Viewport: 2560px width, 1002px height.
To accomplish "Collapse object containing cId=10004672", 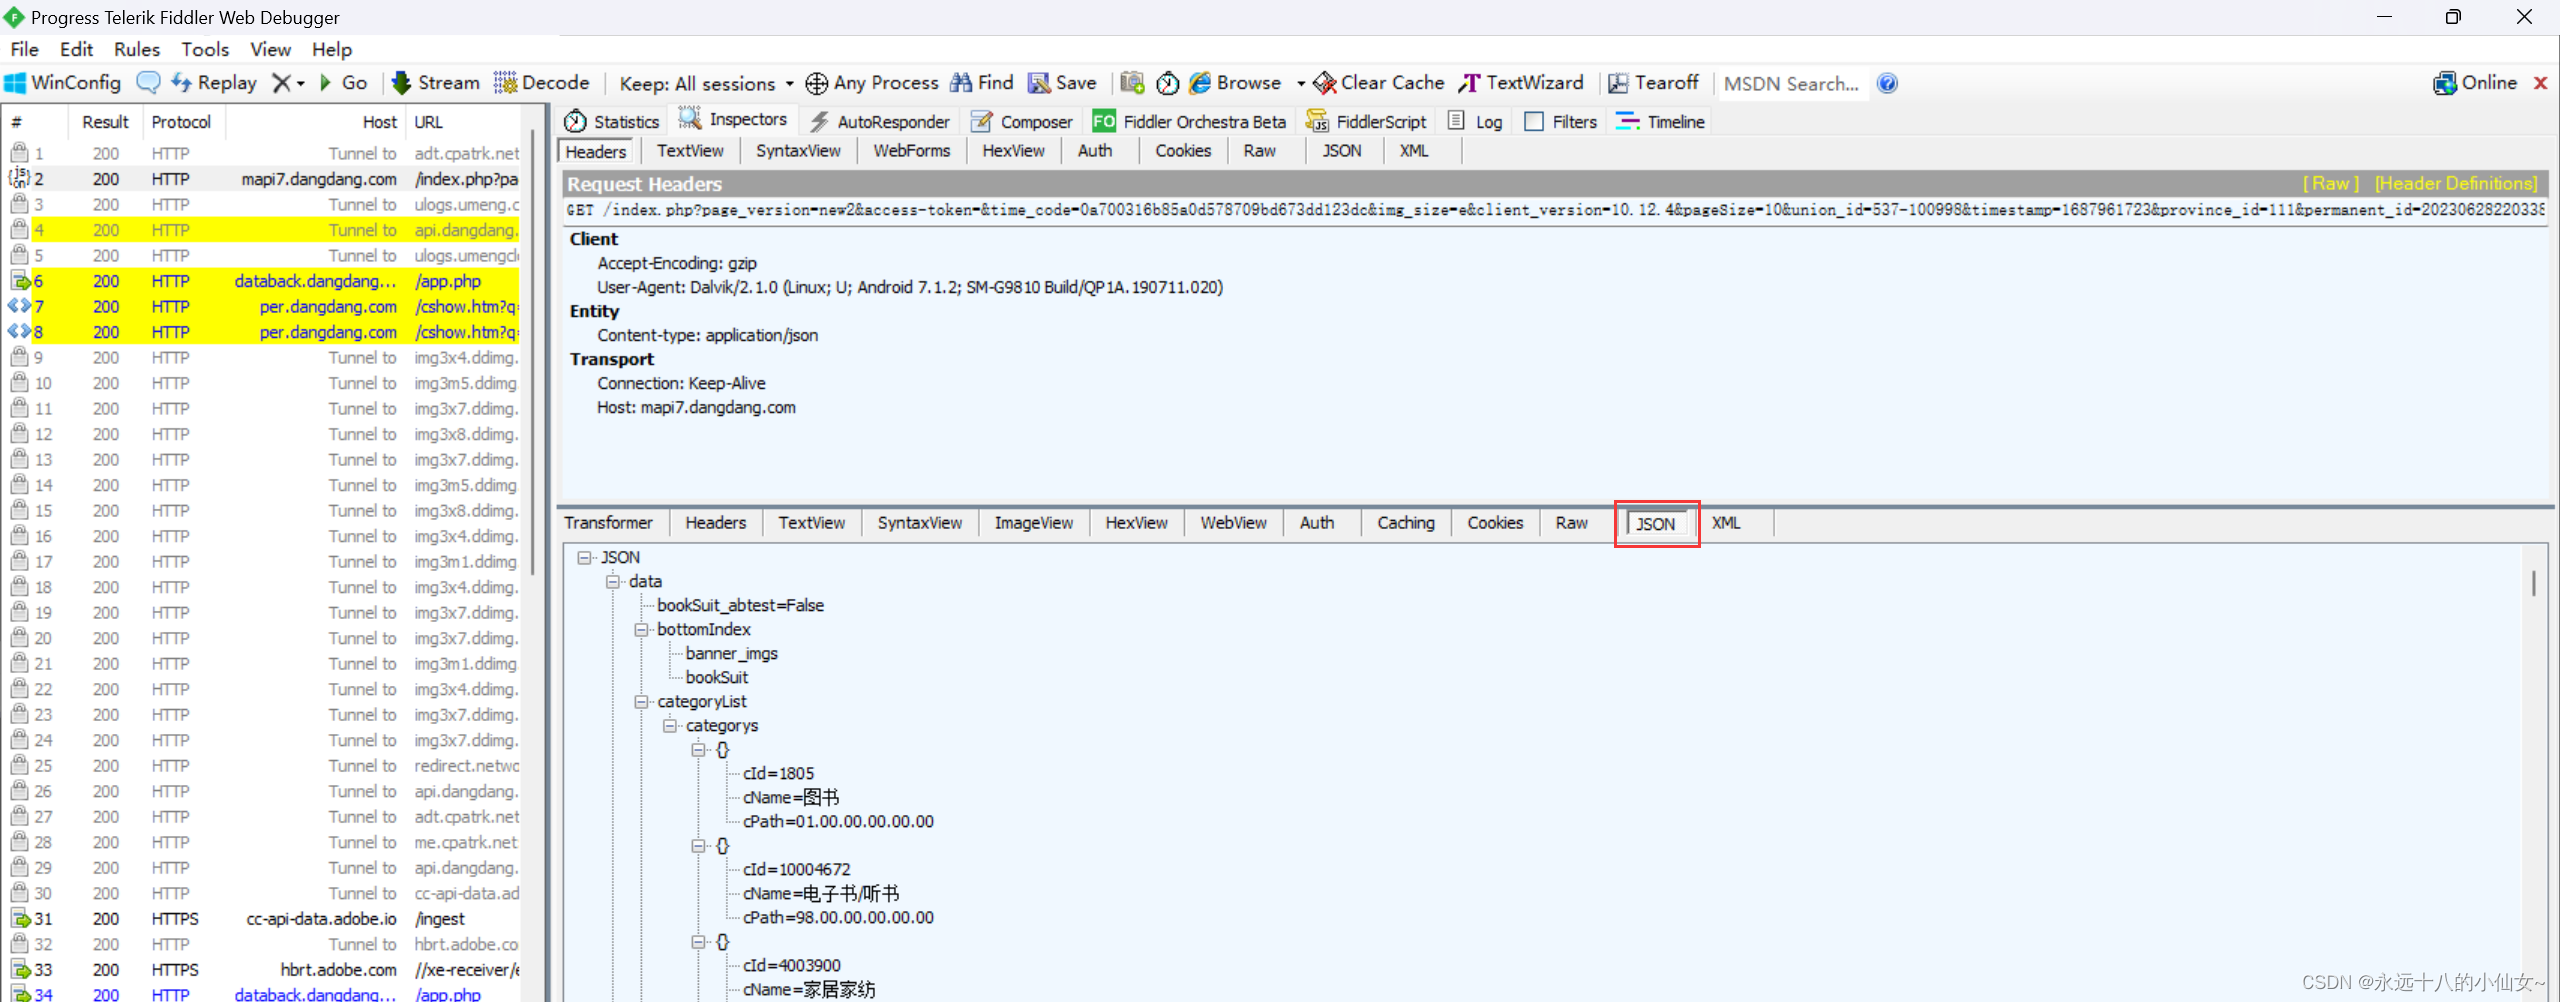I will [698, 846].
